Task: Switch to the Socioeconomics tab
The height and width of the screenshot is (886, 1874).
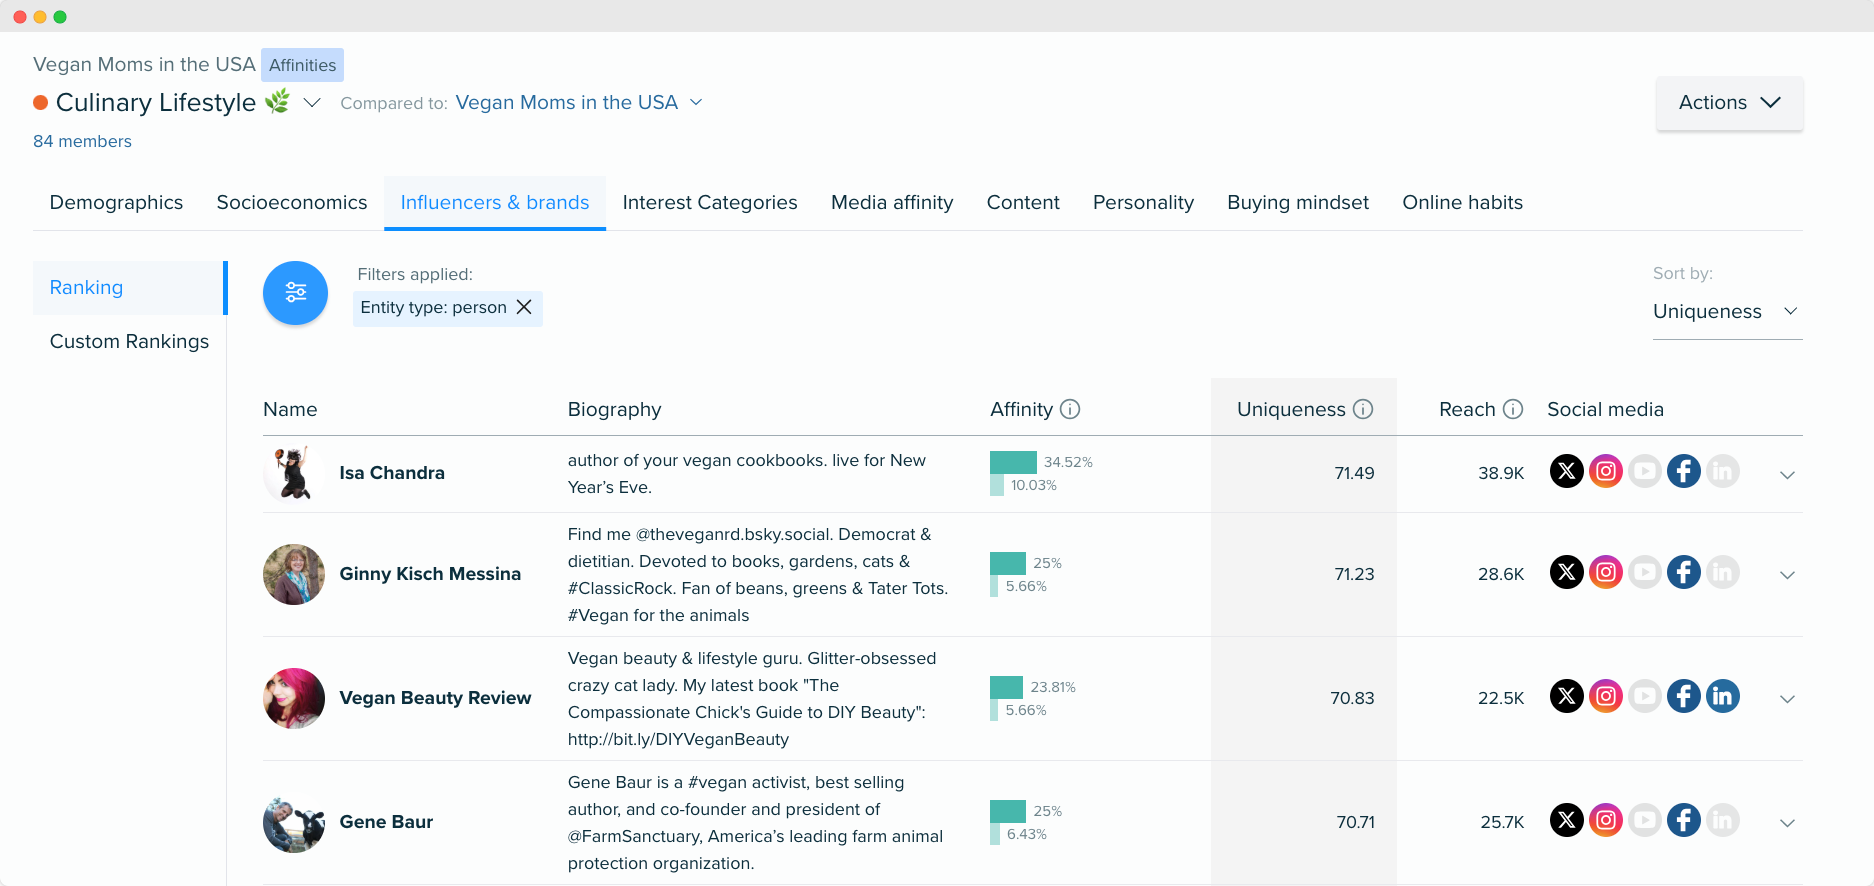Action: 292,203
